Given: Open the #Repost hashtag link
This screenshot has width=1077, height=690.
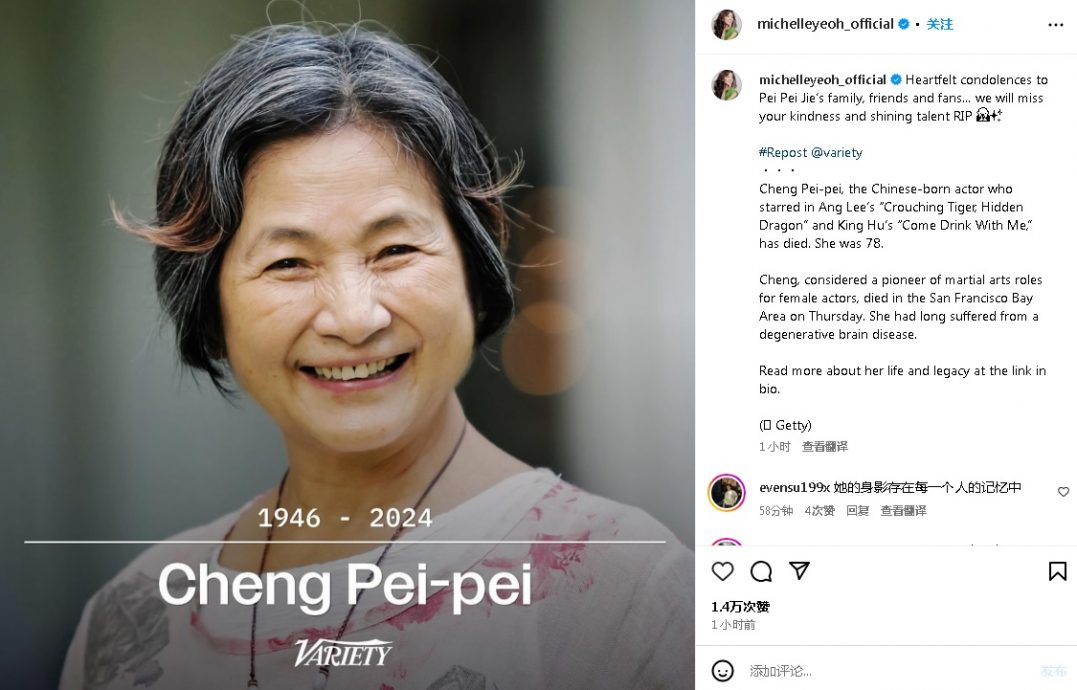Looking at the screenshot, I should pyautogui.click(x=783, y=152).
